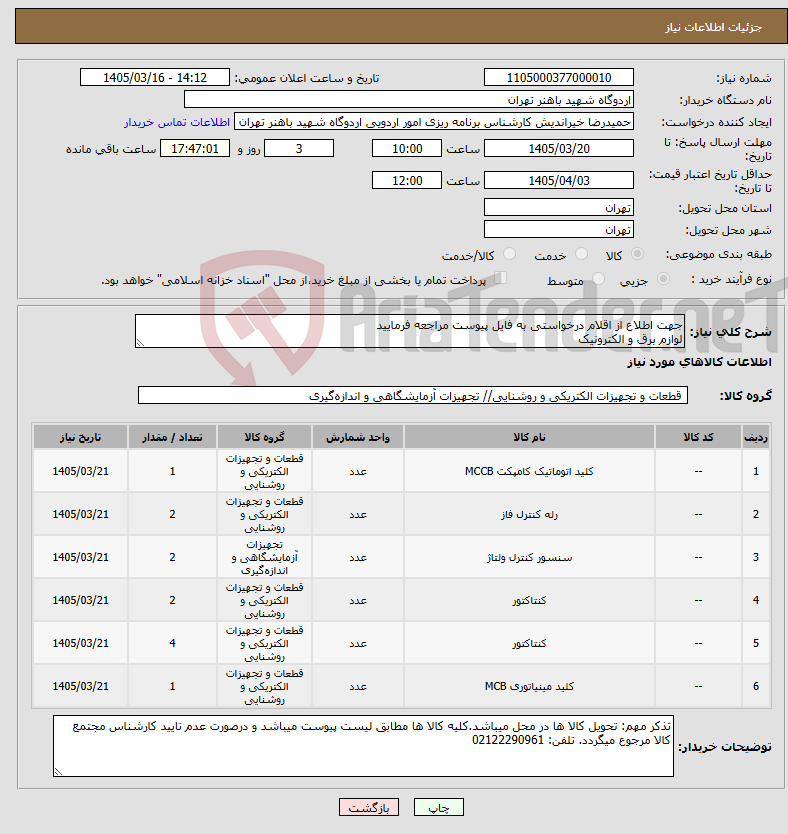Click the response deadline date 1405/03/20
Image resolution: width=788 pixels, height=834 pixels.
[x=559, y=148]
